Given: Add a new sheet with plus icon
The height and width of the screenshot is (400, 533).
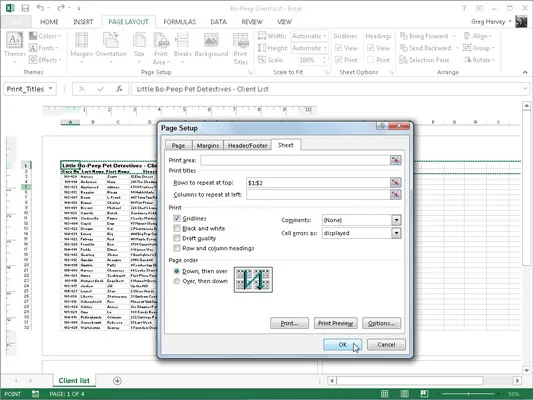Looking at the screenshot, I should (x=117, y=381).
